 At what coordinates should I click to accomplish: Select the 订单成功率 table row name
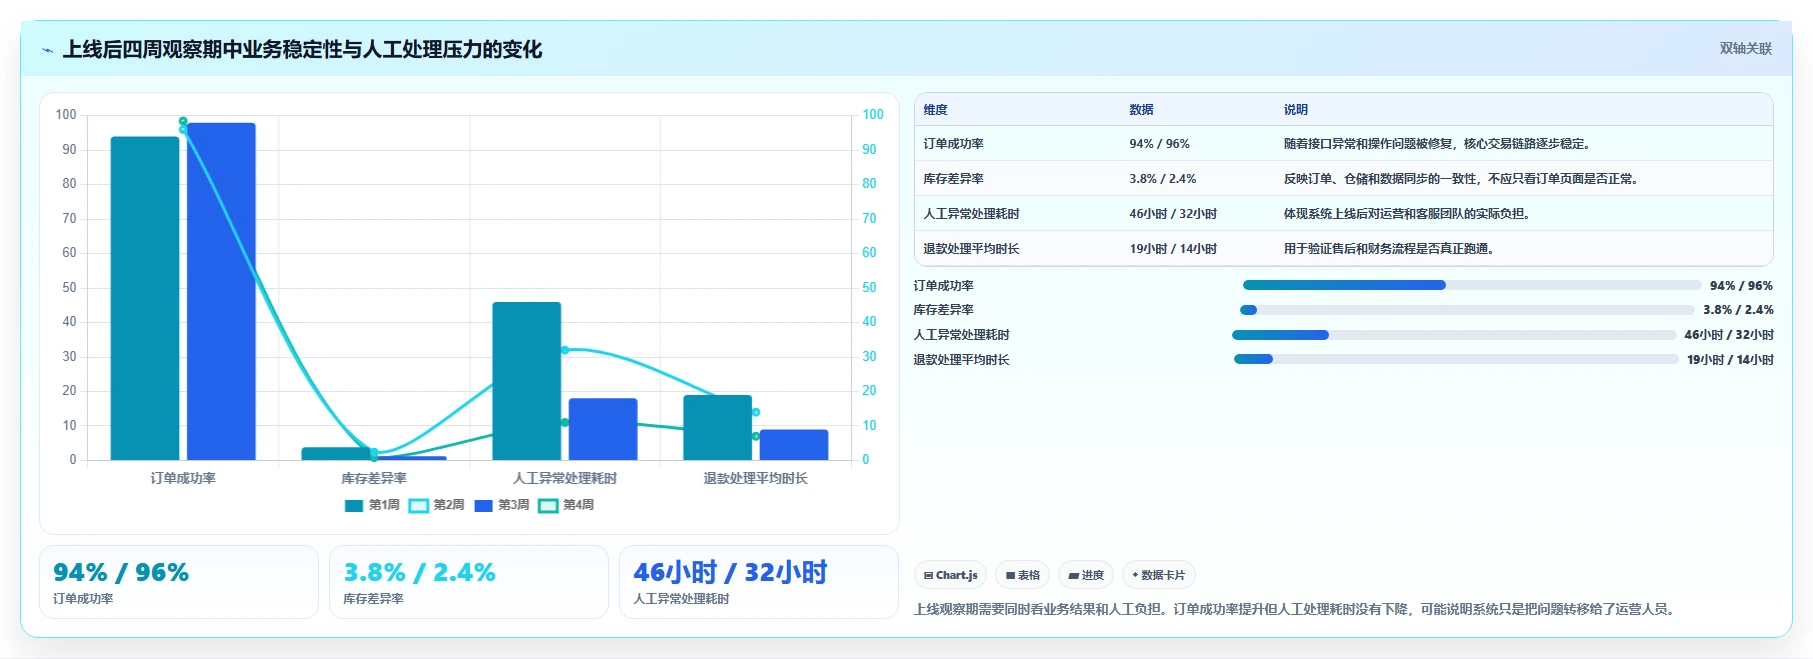953,144
